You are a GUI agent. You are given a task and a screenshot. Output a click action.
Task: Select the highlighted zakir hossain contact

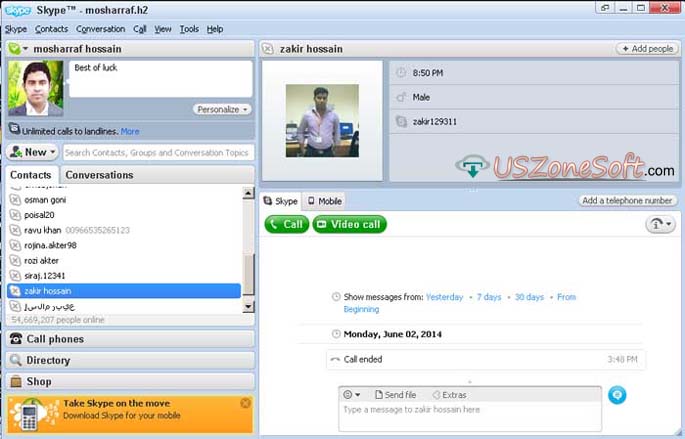[124, 291]
